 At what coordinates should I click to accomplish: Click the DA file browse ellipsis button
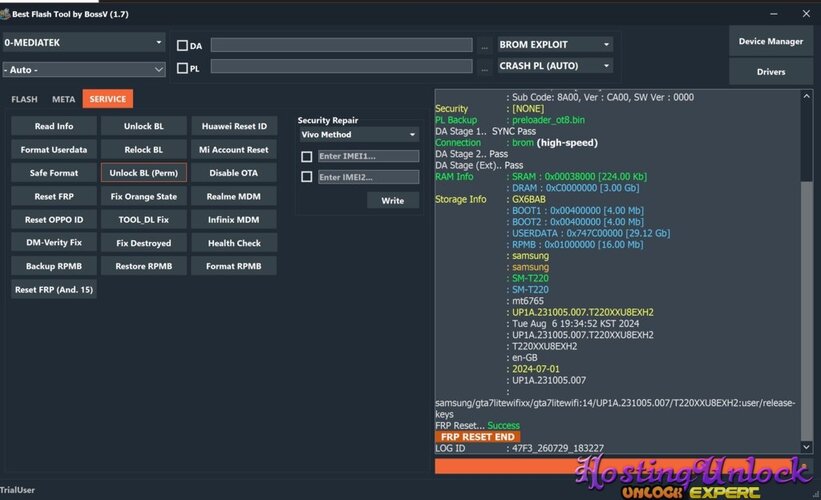pos(484,46)
